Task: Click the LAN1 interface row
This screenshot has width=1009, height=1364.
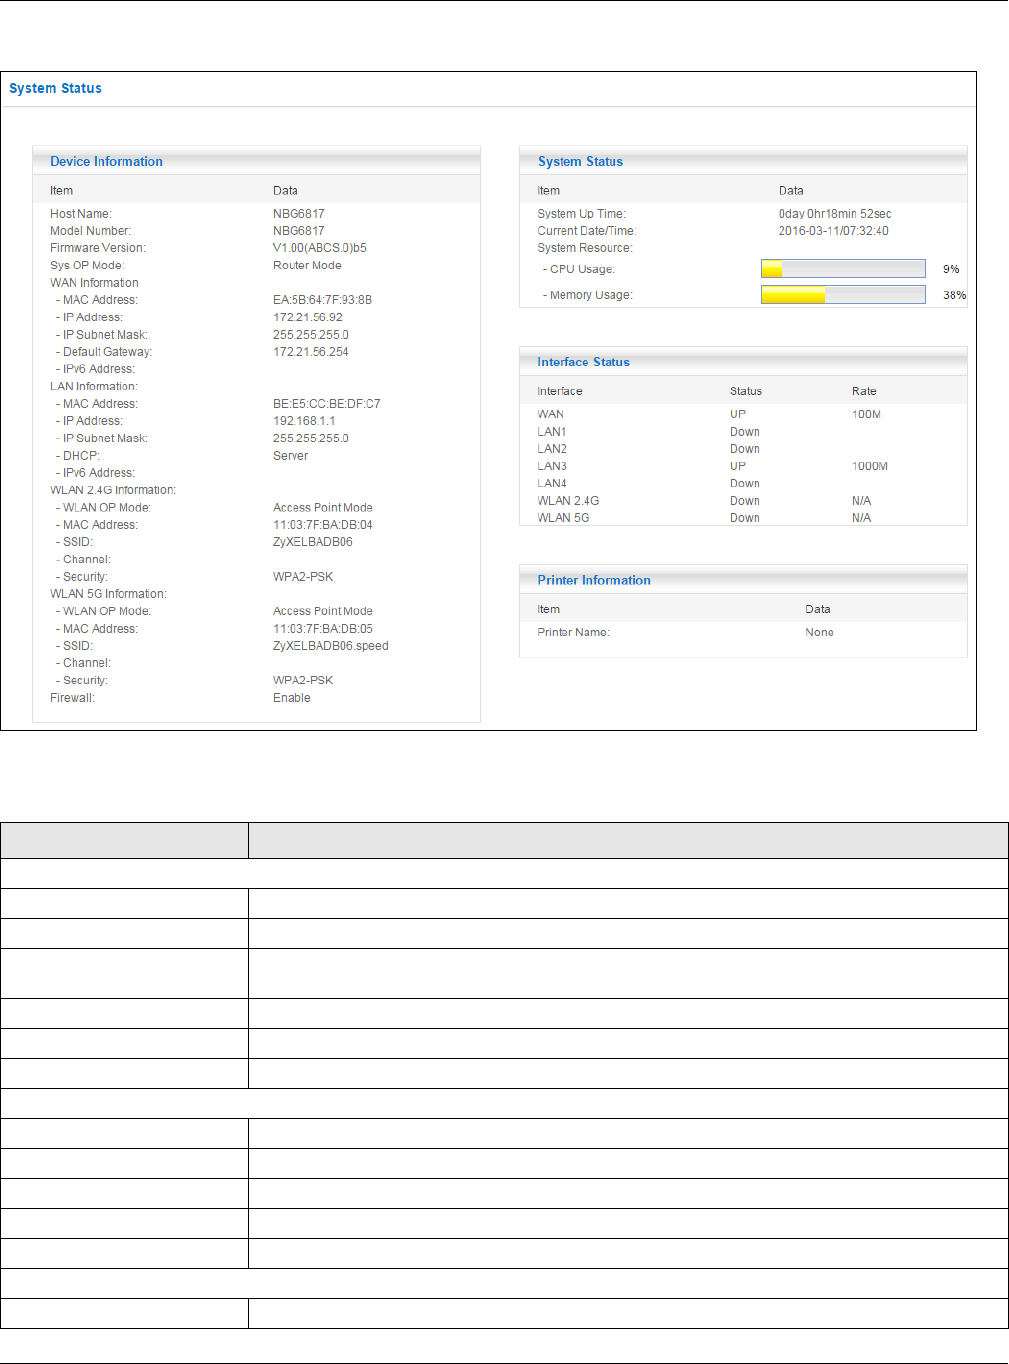Action: click(x=743, y=432)
